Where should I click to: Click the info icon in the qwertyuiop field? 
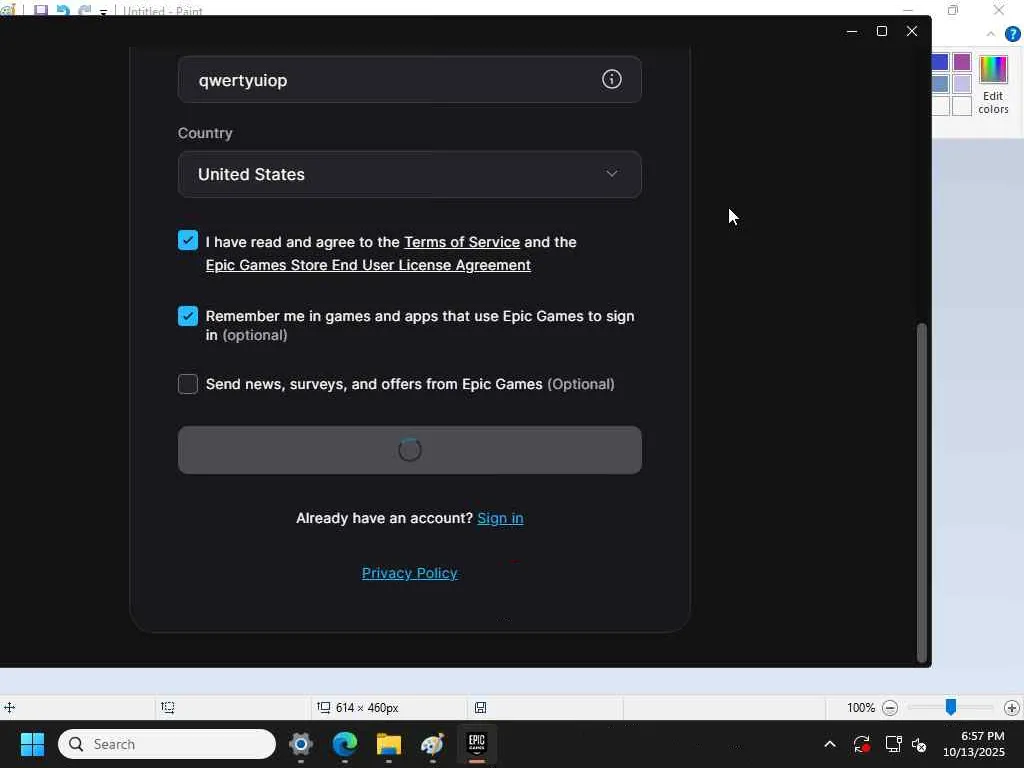(x=611, y=80)
